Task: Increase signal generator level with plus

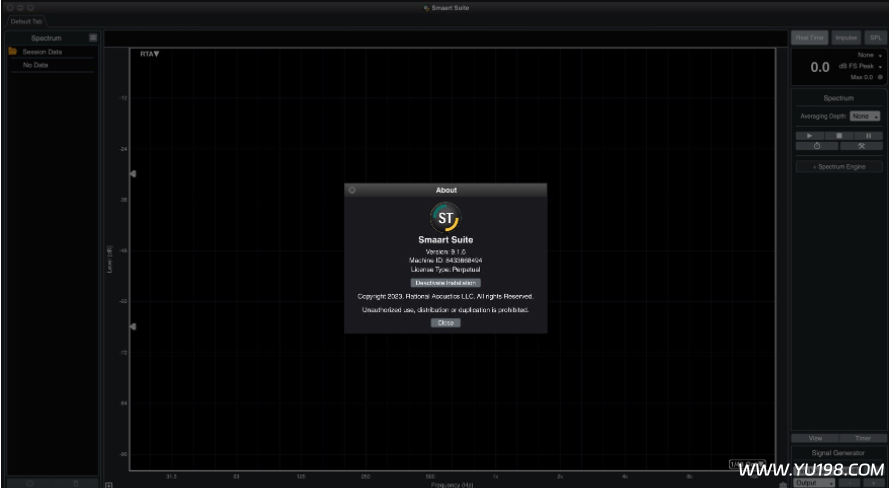Action: pyautogui.click(x=873, y=483)
